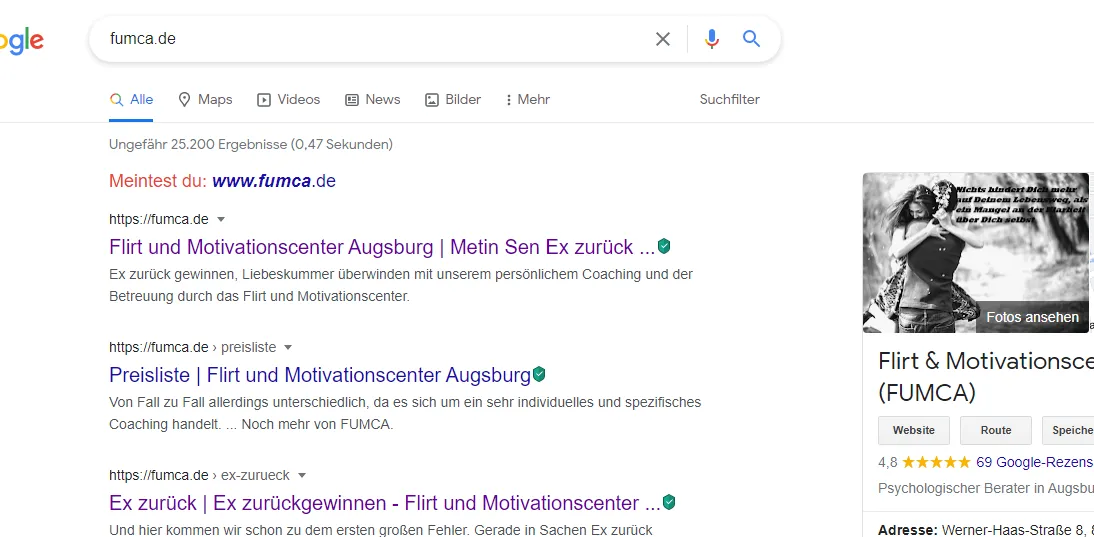Click the Route button
The width and height of the screenshot is (1094, 537).
996,430
